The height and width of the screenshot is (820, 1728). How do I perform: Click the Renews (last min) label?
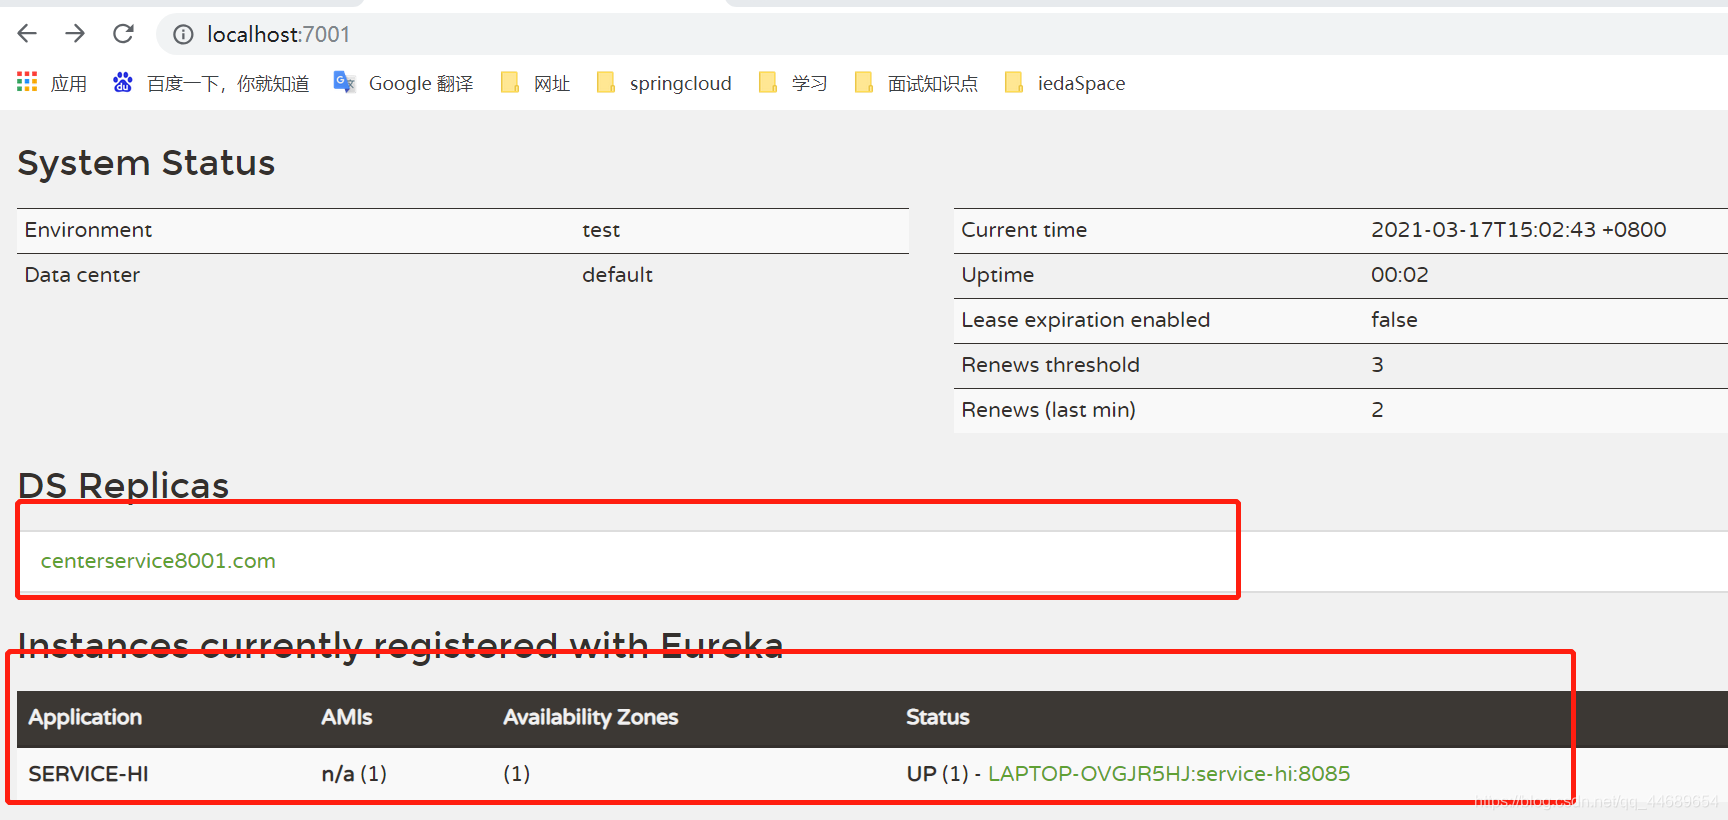click(x=1048, y=410)
